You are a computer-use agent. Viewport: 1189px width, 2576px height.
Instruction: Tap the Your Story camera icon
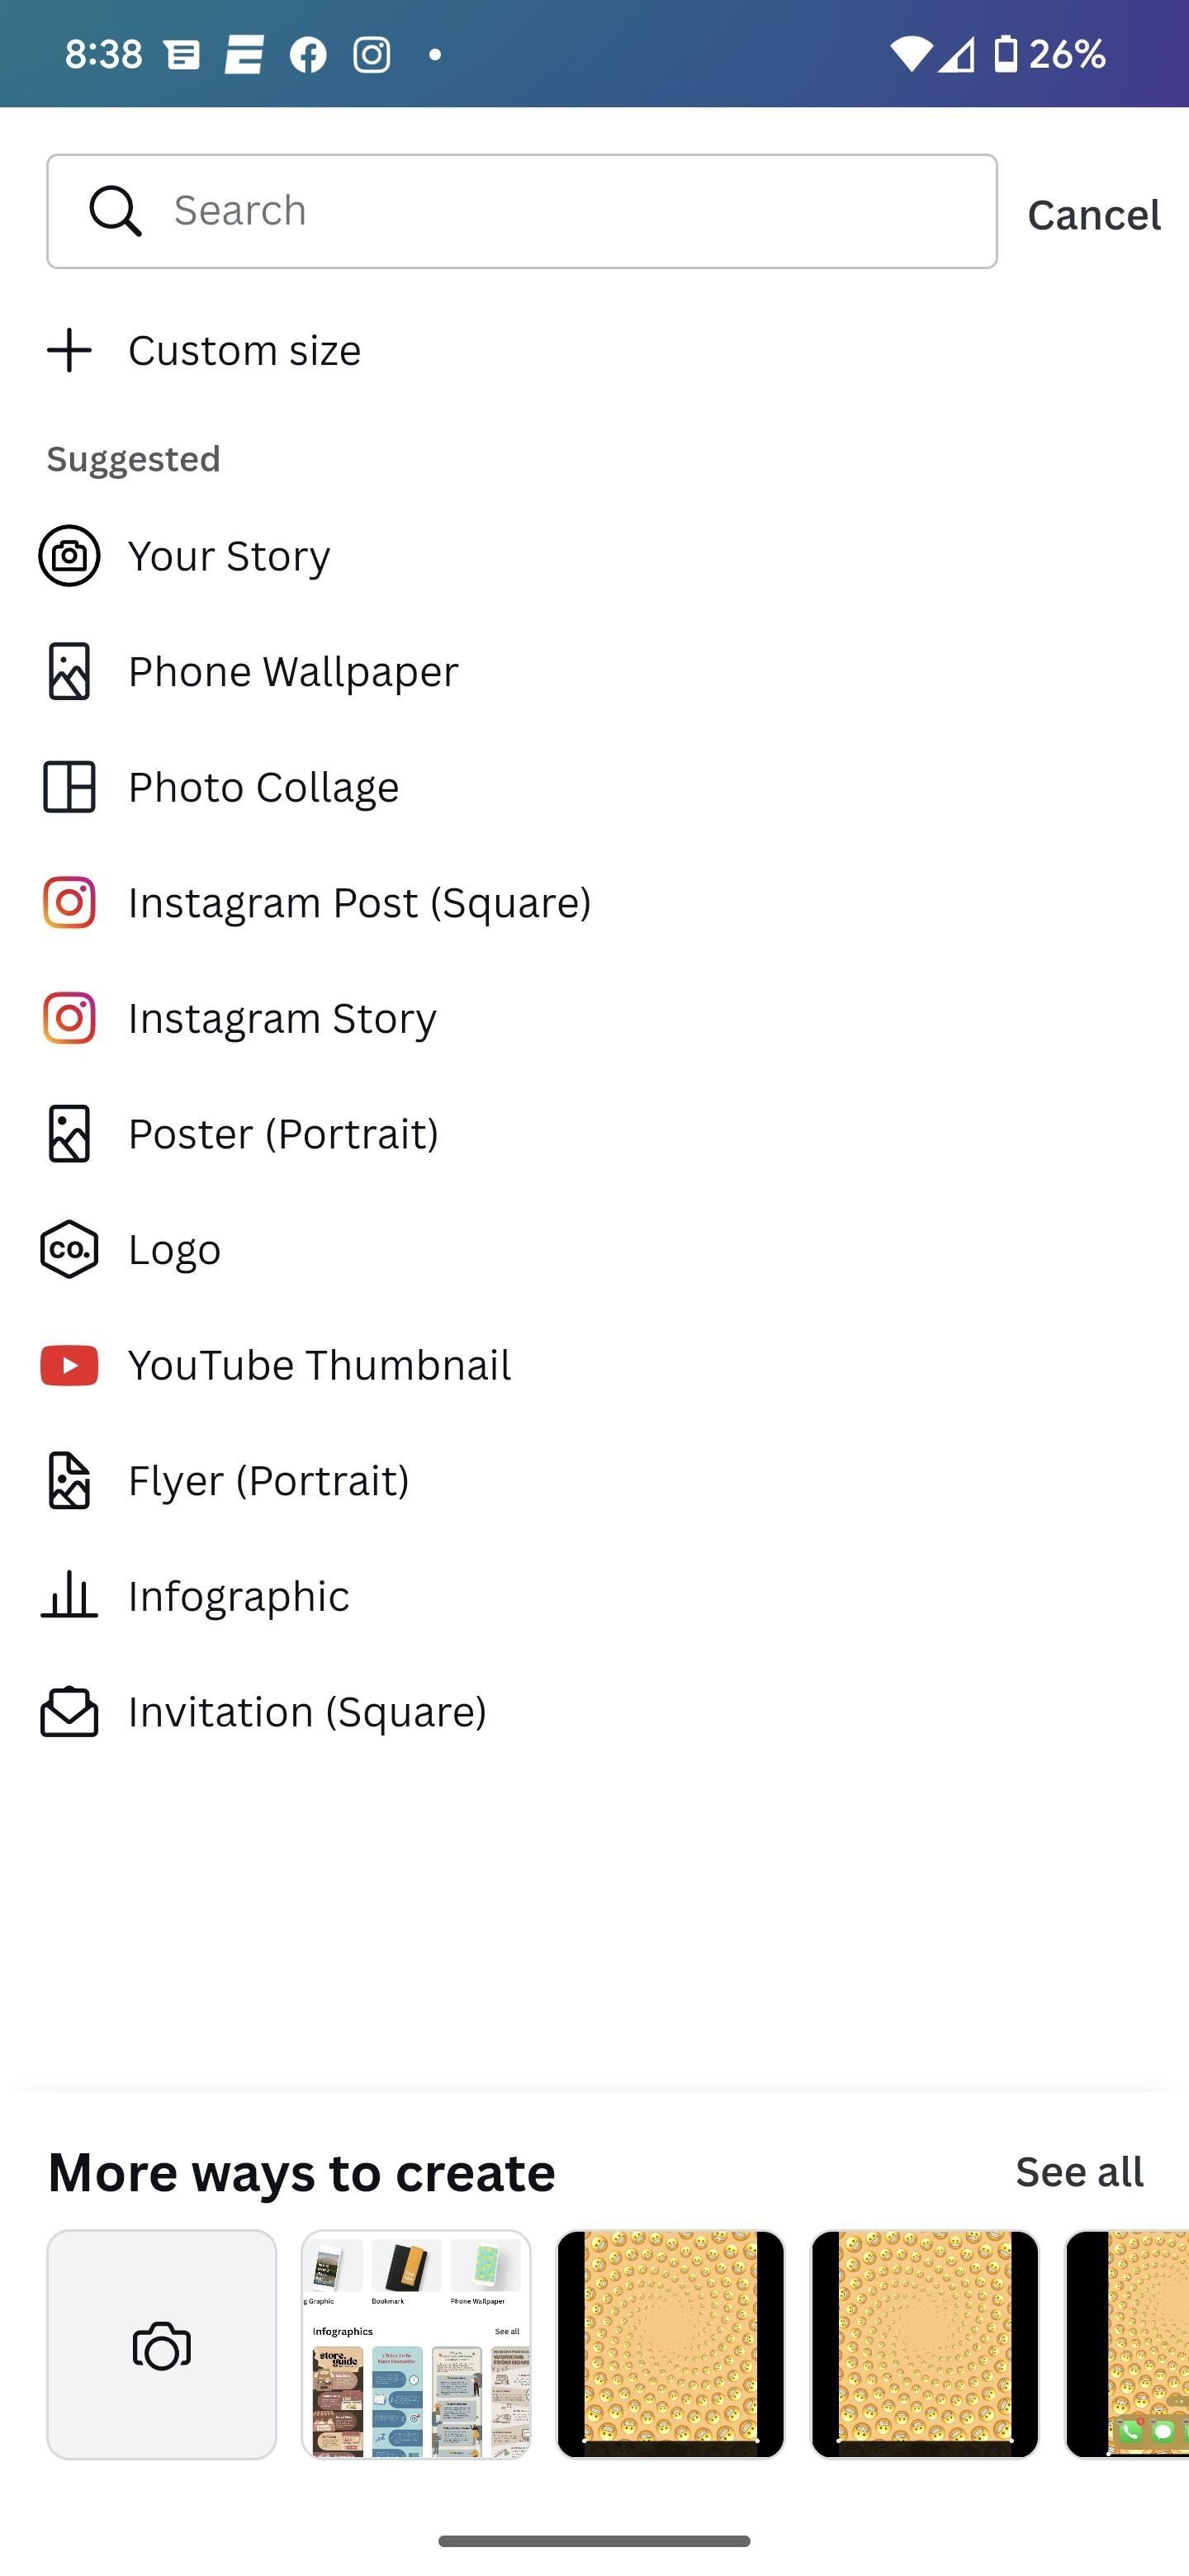tap(69, 555)
